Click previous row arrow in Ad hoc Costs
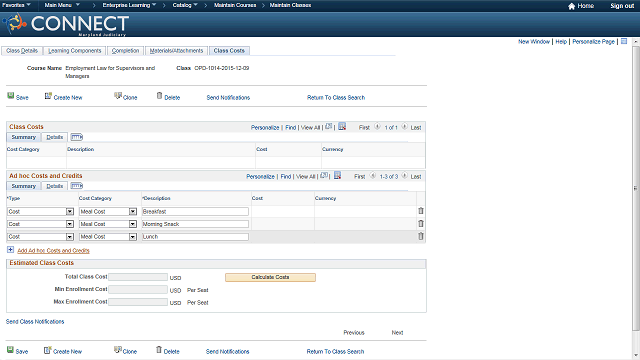Viewport: 640px width, 360px height. pos(373,176)
